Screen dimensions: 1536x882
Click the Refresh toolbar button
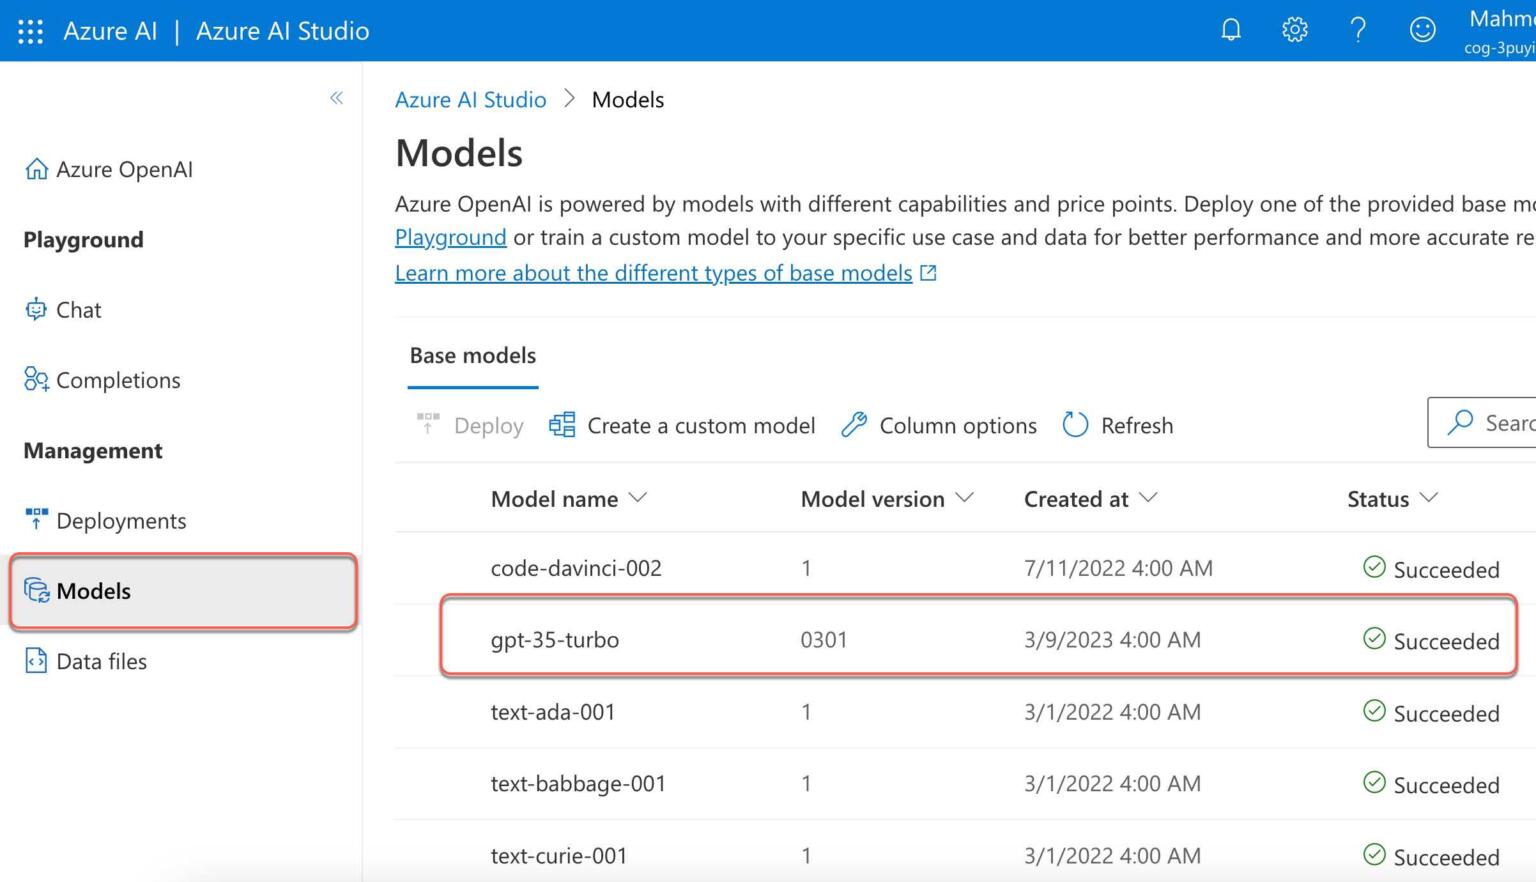point(1117,425)
